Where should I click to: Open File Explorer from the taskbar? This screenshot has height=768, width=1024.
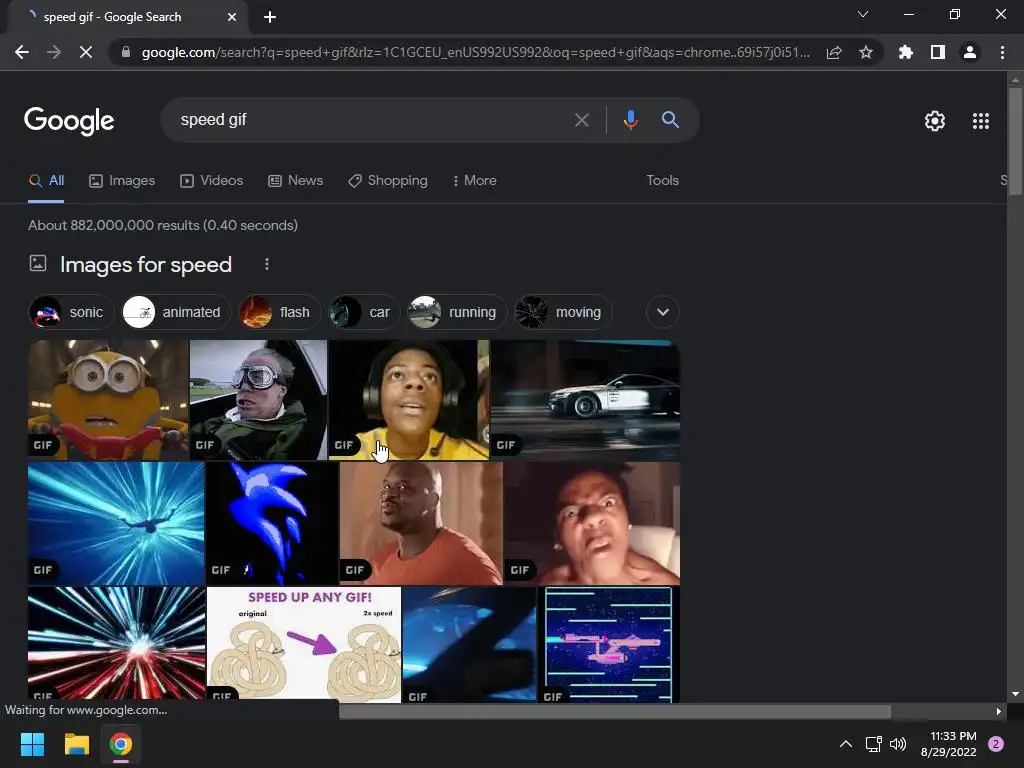pyautogui.click(x=76, y=744)
